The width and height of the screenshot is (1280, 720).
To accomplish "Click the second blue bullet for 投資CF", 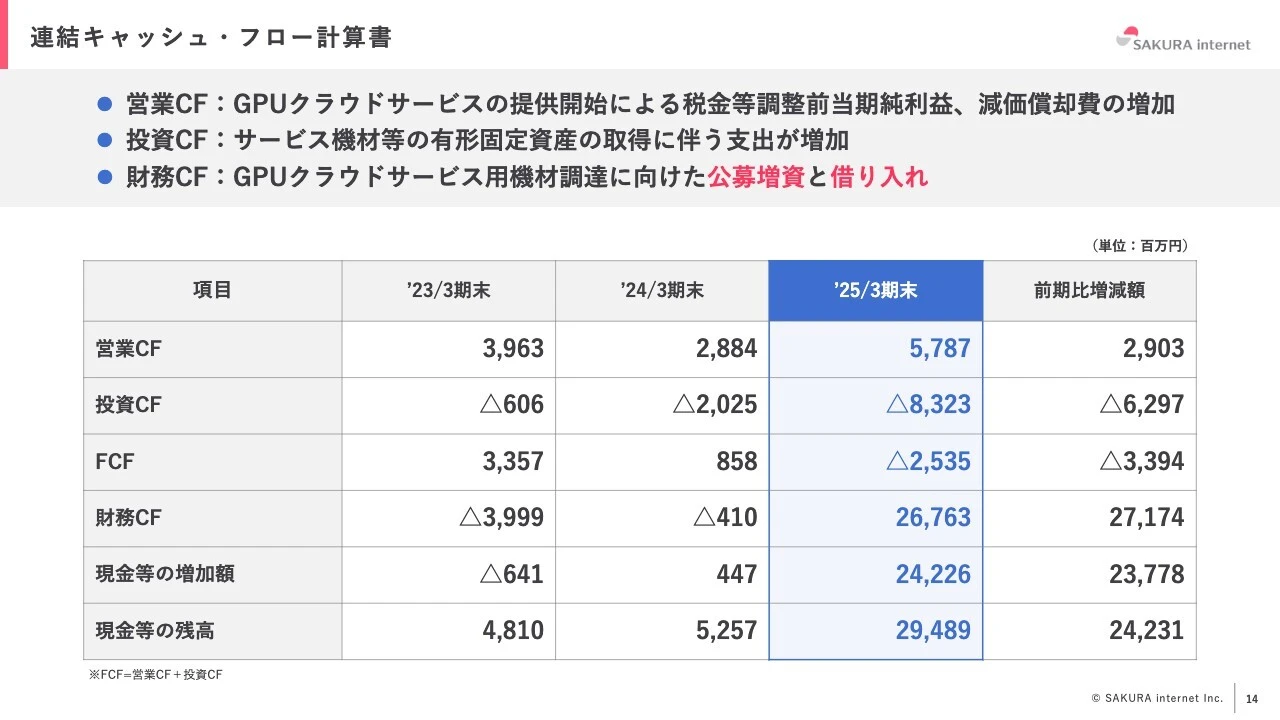I will [x=104, y=141].
